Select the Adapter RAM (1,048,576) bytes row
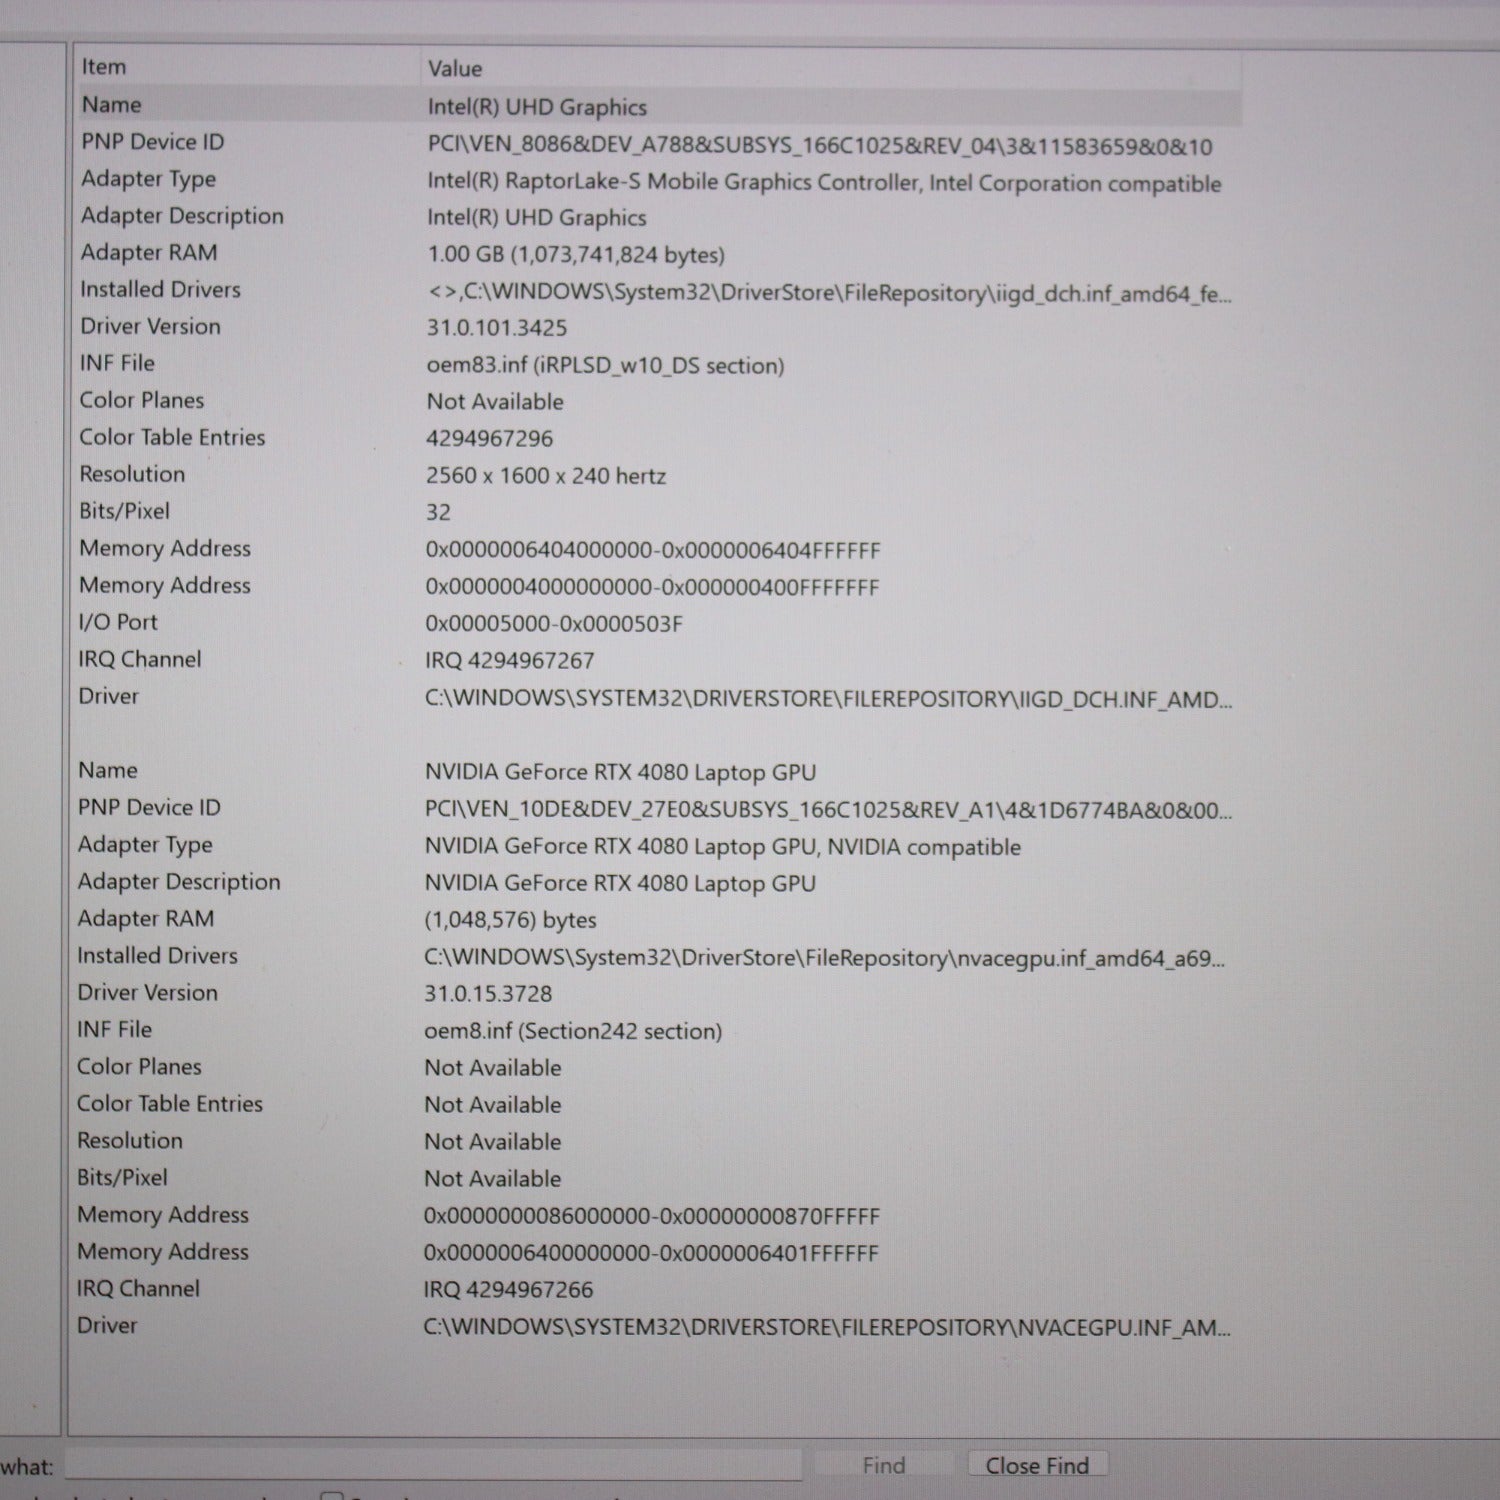1500x1500 pixels. 510,920
